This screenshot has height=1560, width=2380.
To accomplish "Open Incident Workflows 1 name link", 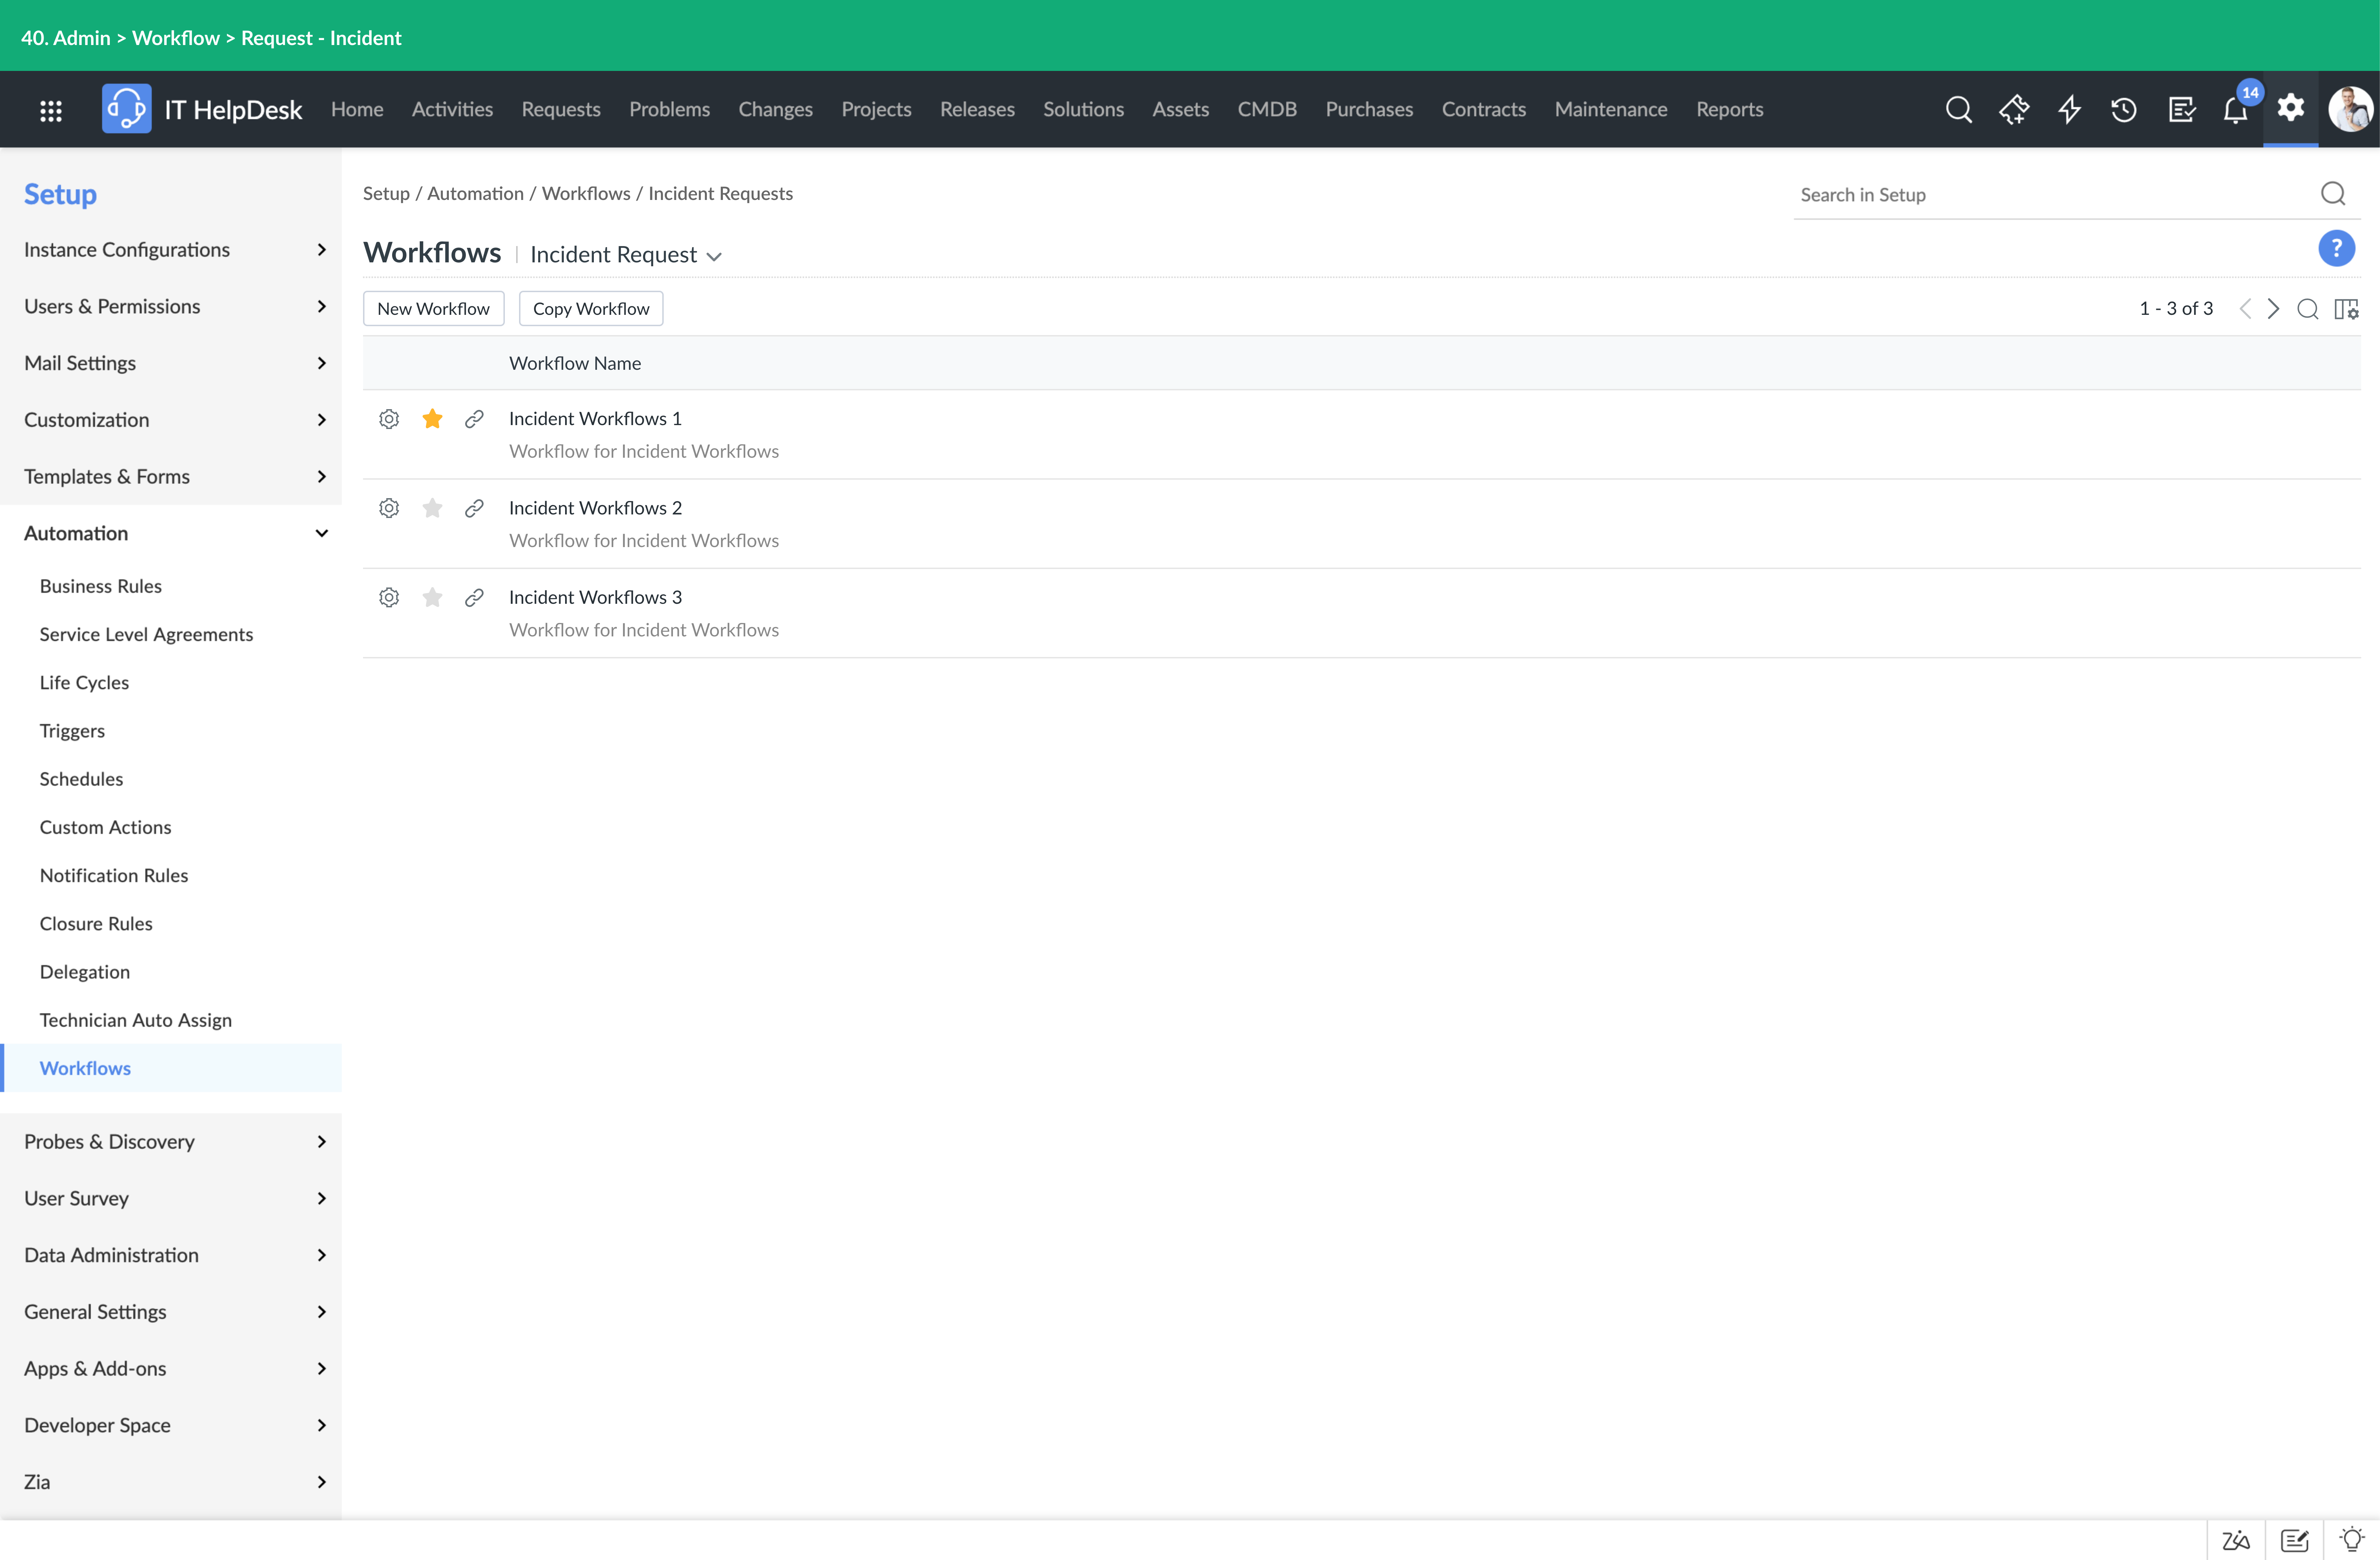I will [x=595, y=419].
